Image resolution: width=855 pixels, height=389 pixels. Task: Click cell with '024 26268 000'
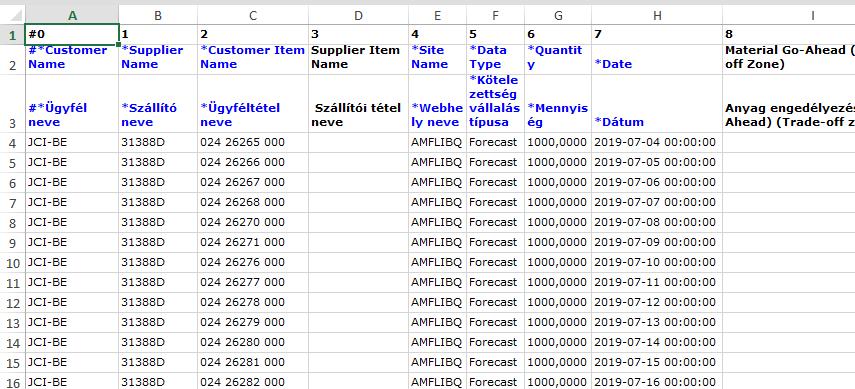pos(253,202)
